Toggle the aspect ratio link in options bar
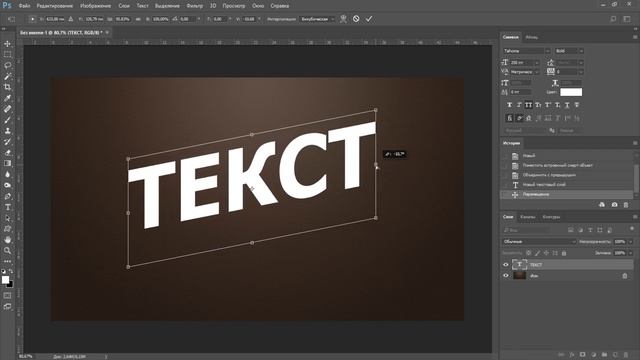The image size is (640, 360). (x=138, y=19)
